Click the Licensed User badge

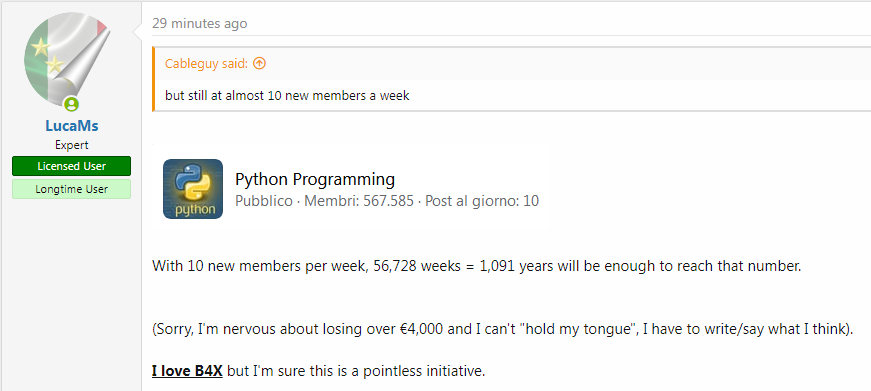pos(72,166)
